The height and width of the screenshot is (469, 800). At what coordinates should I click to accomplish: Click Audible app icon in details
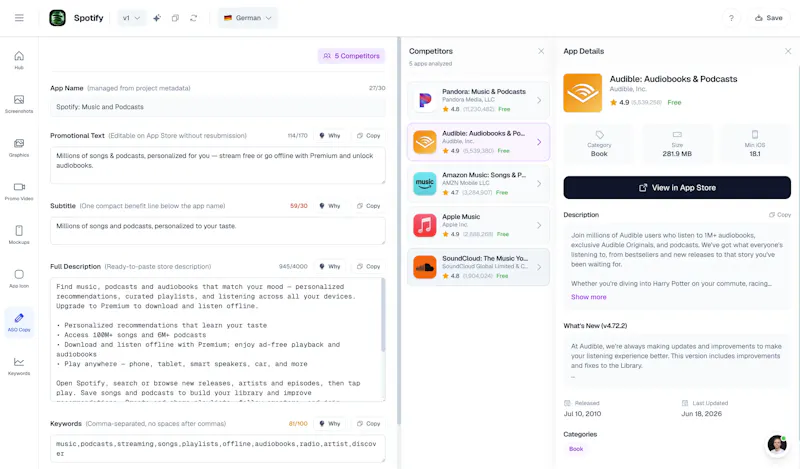click(583, 93)
